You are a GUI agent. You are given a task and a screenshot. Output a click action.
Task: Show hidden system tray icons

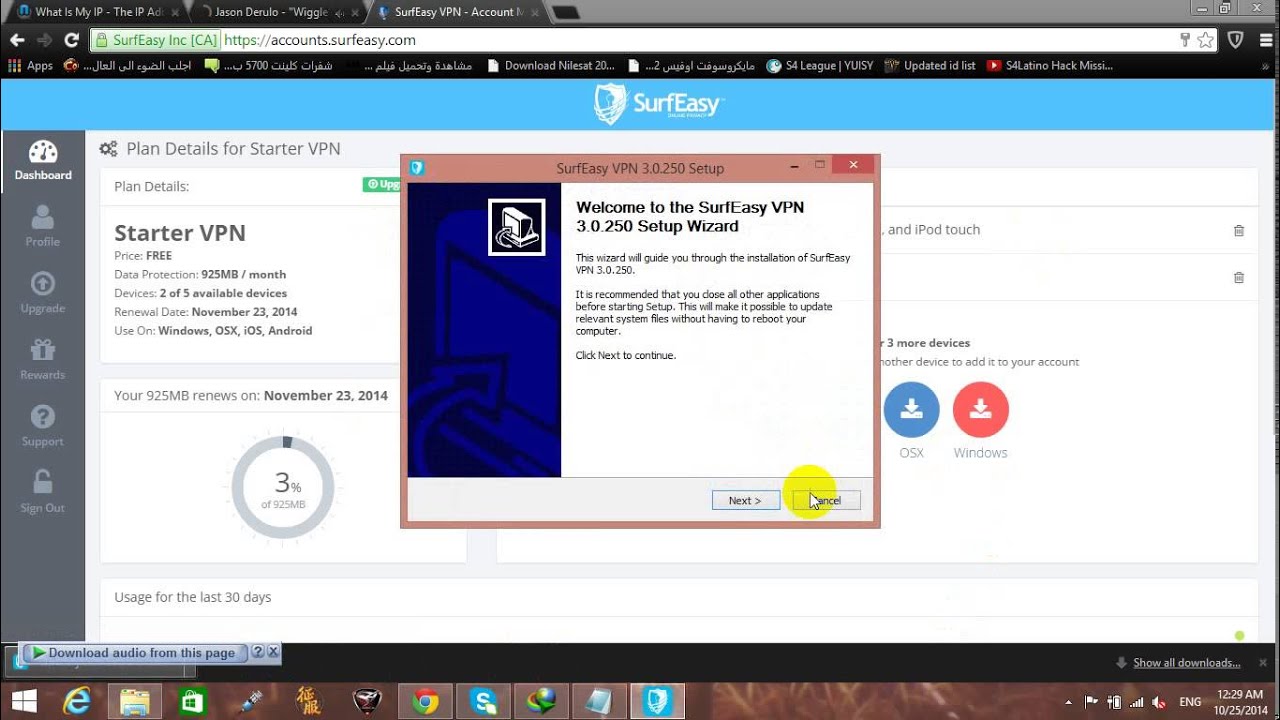tap(1070, 701)
